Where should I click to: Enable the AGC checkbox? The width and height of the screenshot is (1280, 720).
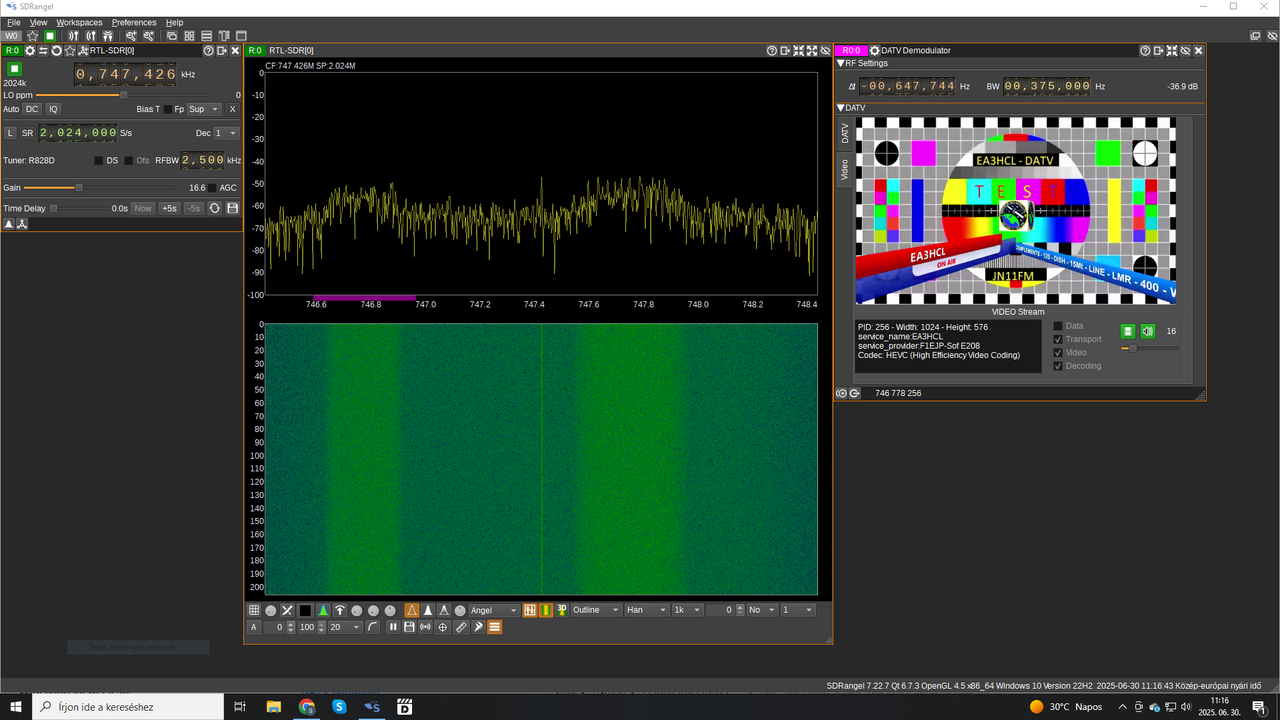212,188
